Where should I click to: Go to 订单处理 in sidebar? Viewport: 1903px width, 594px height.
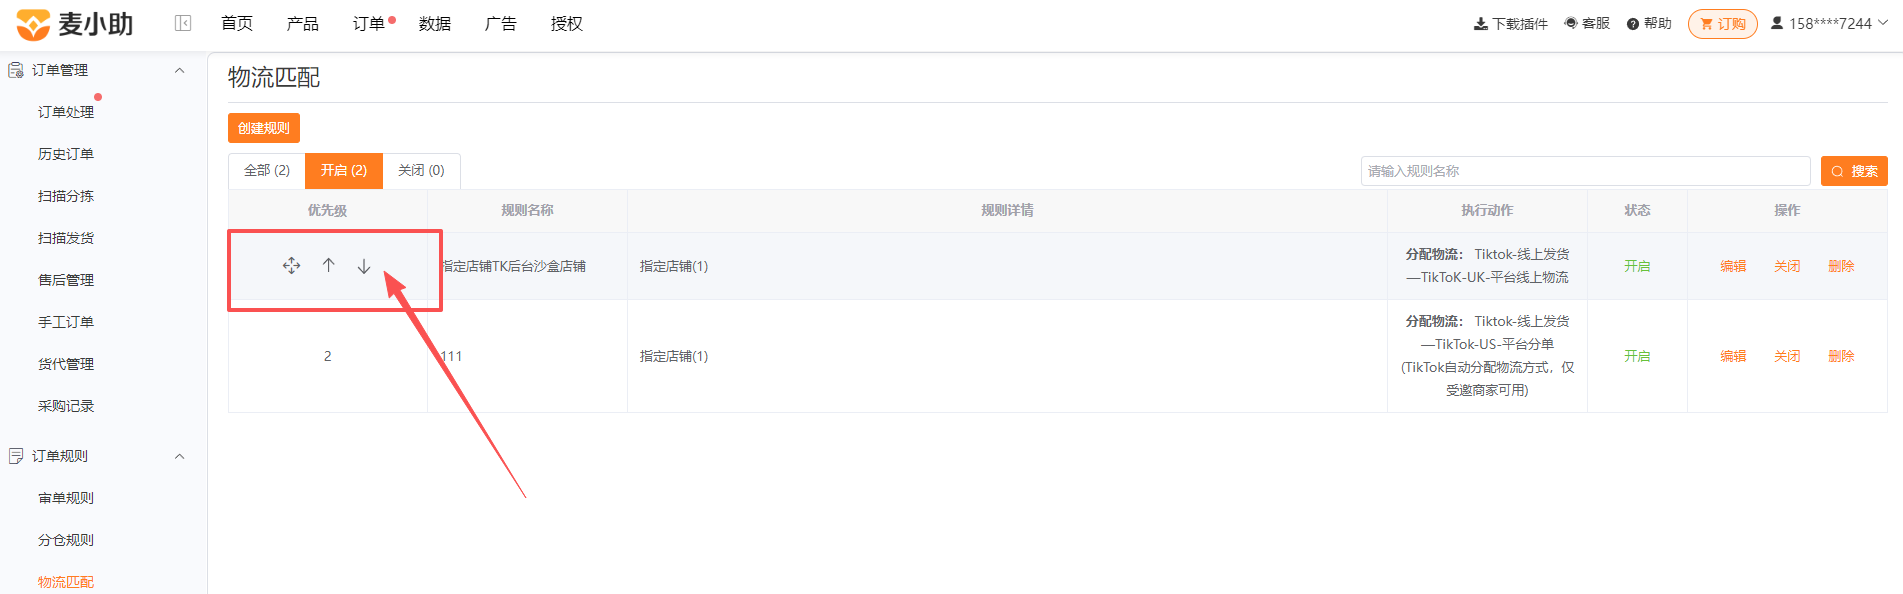(x=66, y=112)
